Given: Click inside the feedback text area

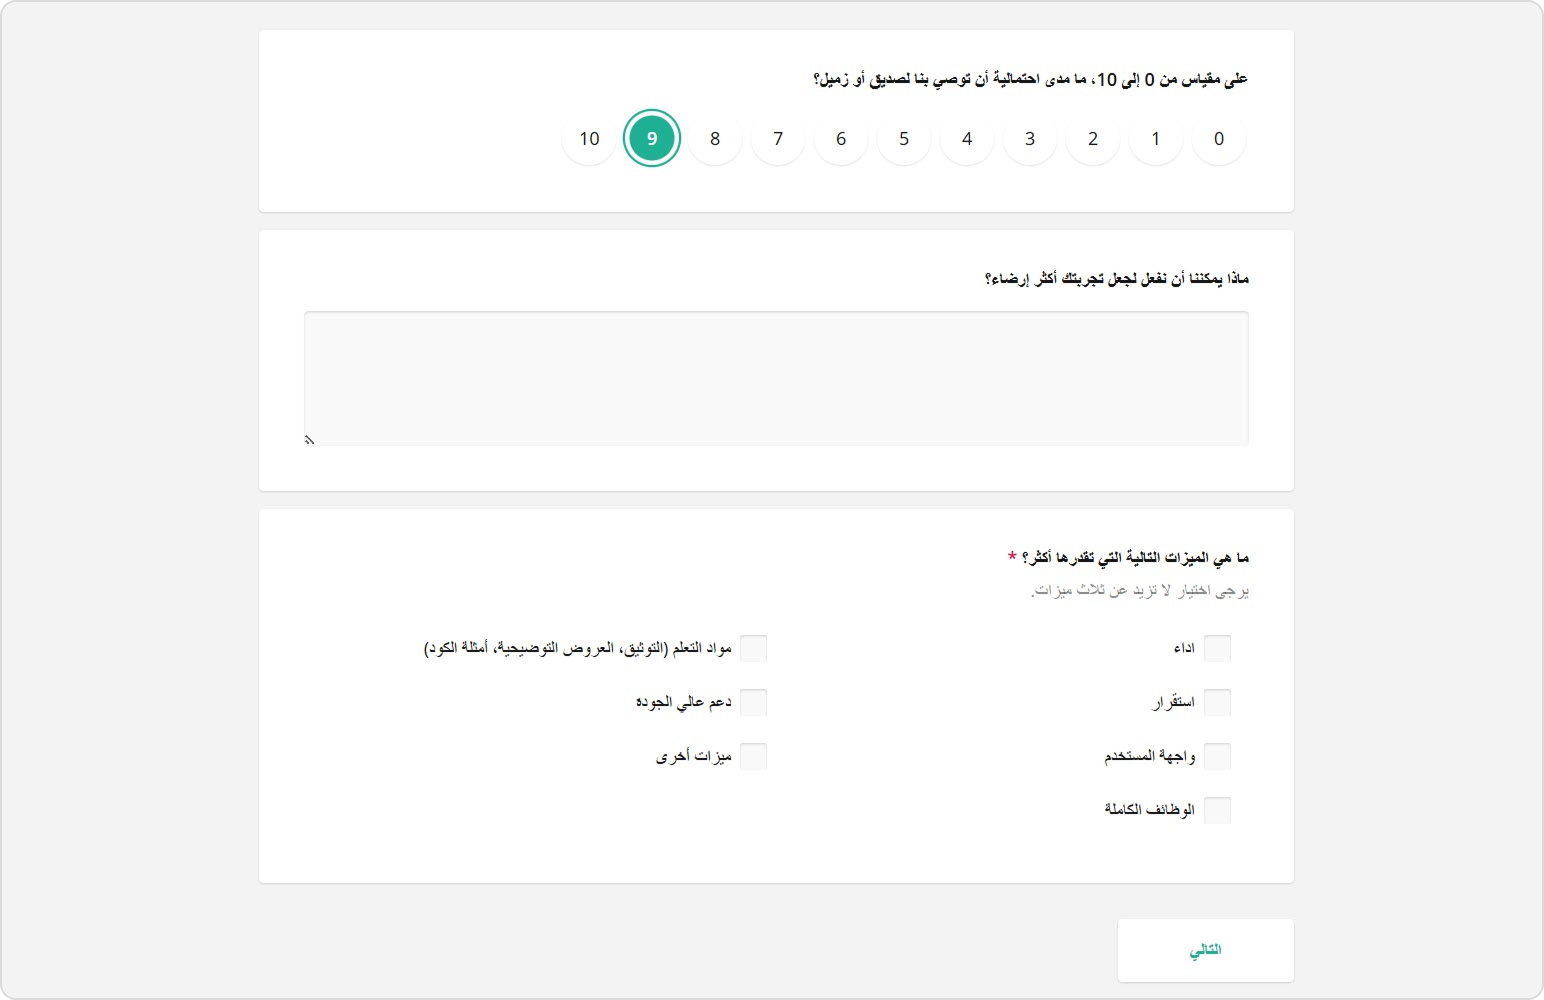Looking at the screenshot, I should tap(776, 377).
